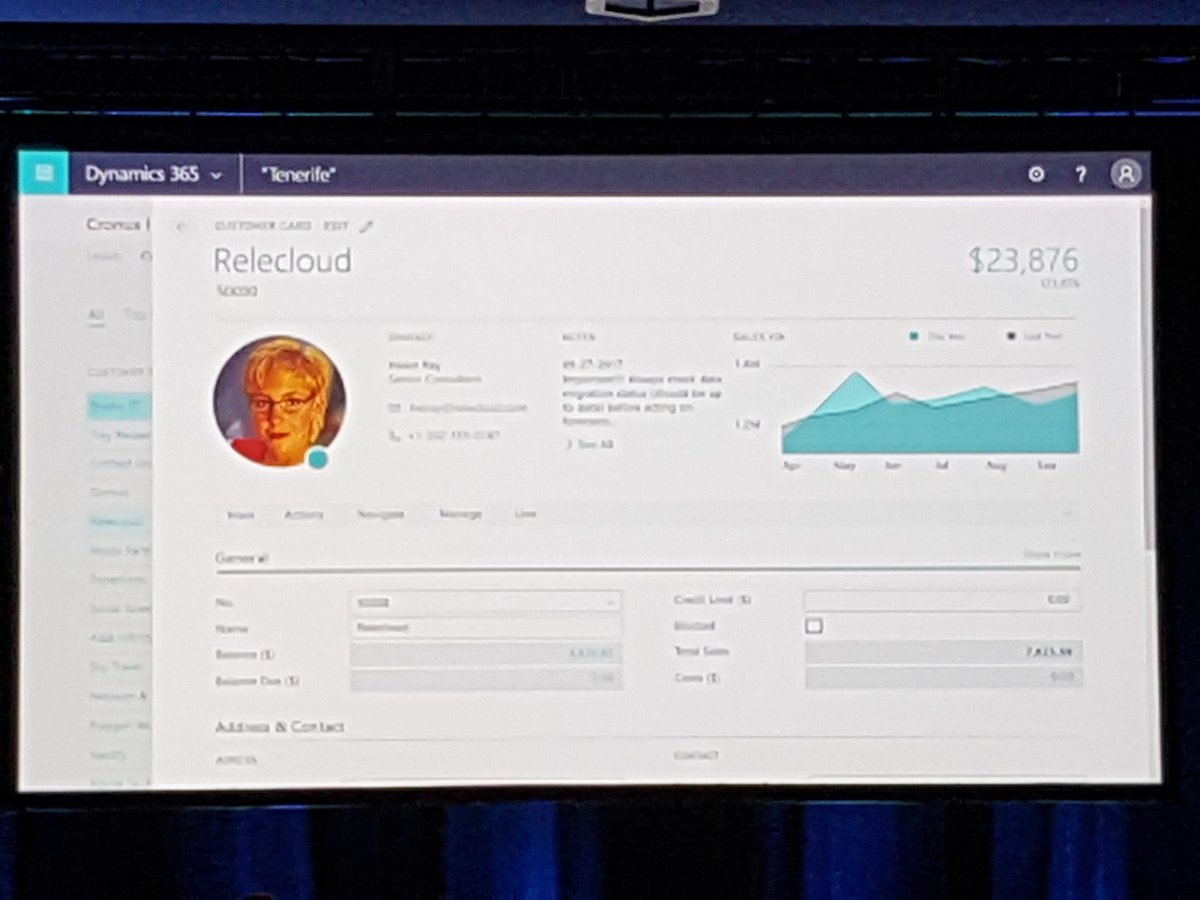Open the user account avatar icon
The height and width of the screenshot is (900, 1200).
click(x=1126, y=174)
